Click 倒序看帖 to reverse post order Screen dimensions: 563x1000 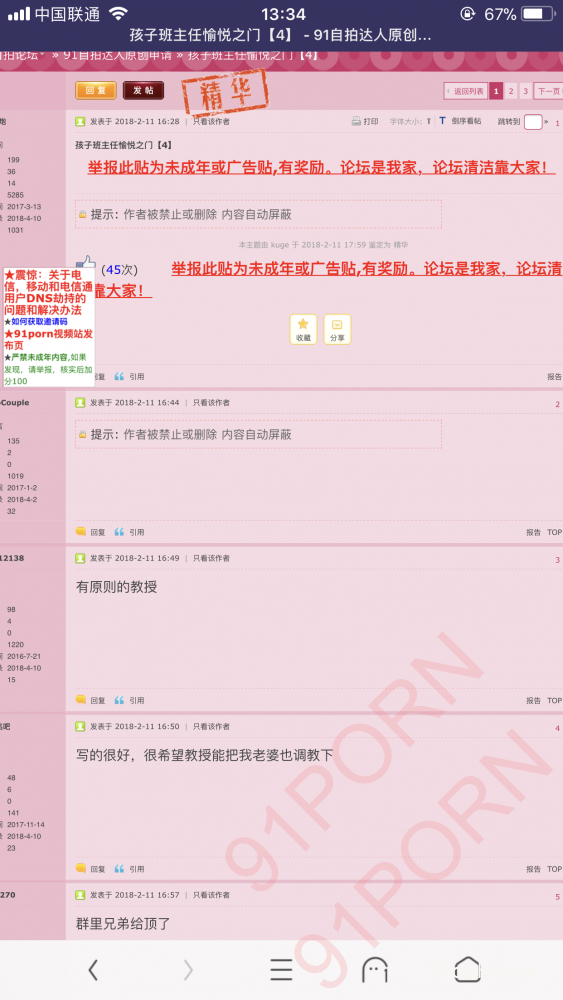466,121
